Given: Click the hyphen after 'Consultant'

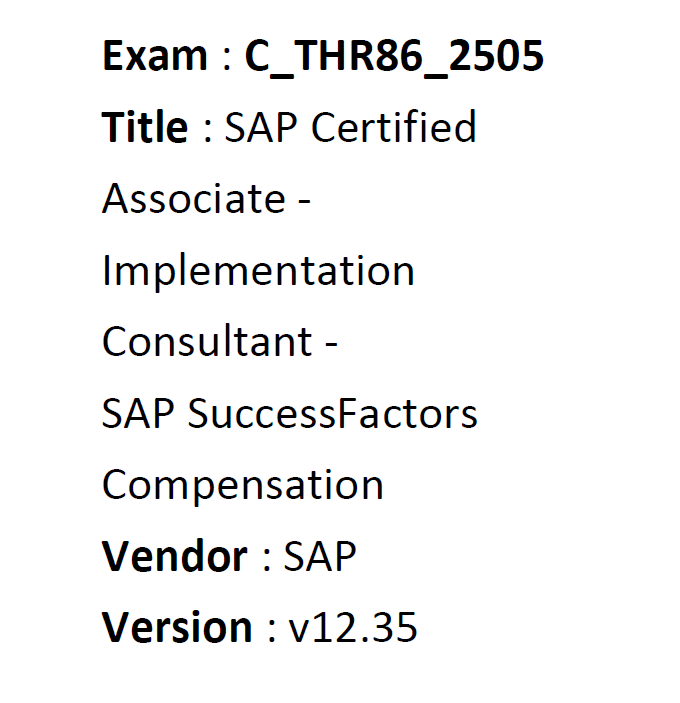Looking at the screenshot, I should tap(331, 346).
